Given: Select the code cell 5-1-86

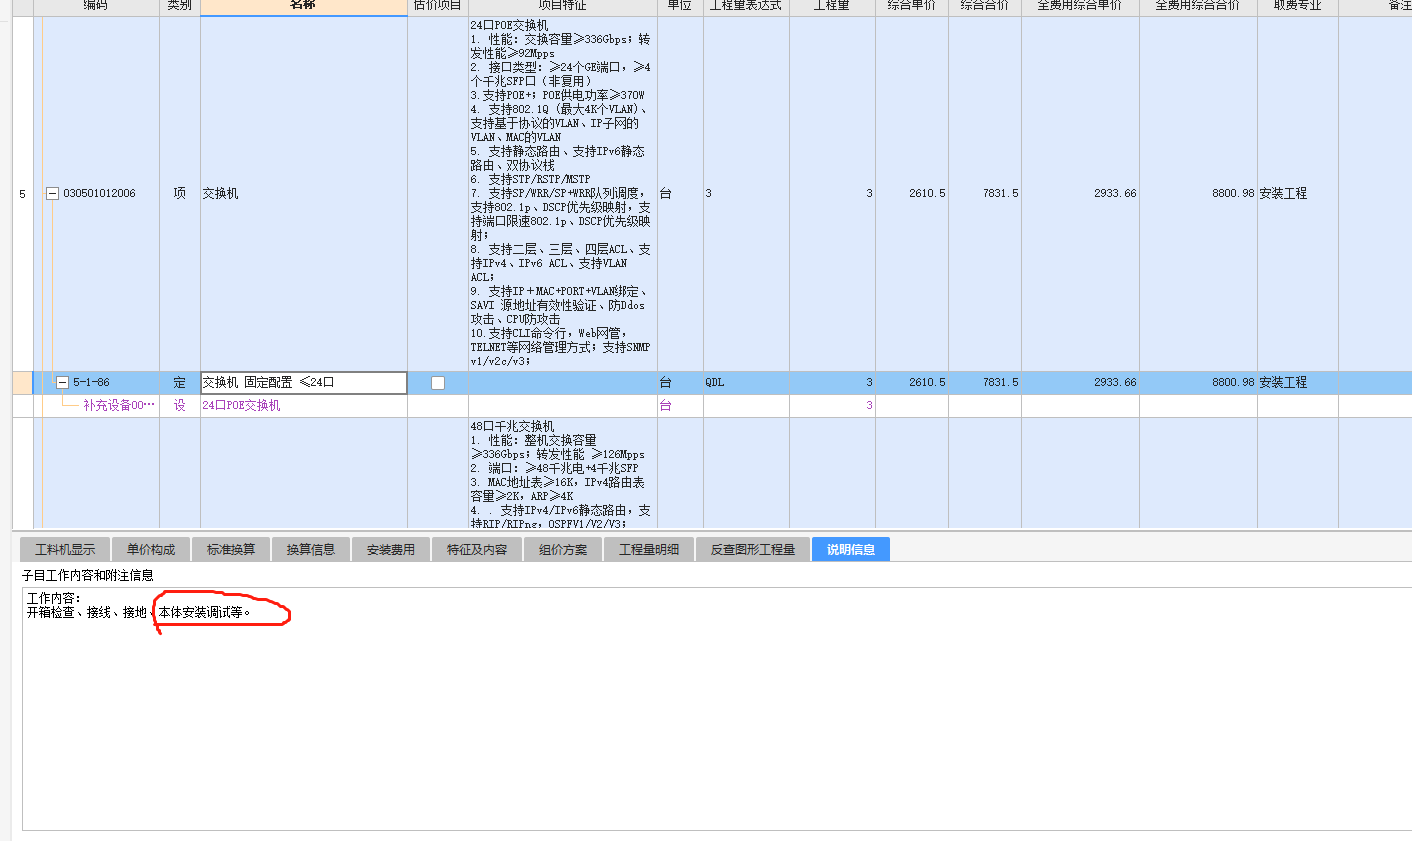Looking at the screenshot, I should [x=91, y=383].
